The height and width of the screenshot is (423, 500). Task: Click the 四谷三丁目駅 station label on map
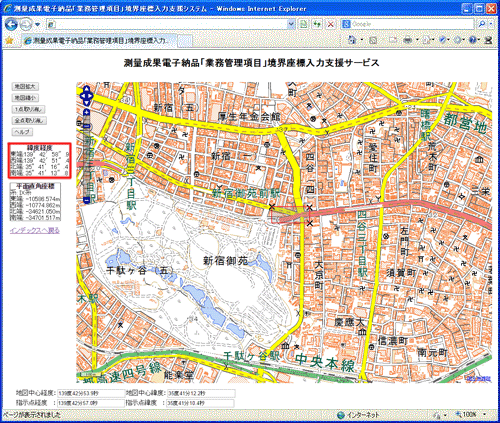[362, 244]
